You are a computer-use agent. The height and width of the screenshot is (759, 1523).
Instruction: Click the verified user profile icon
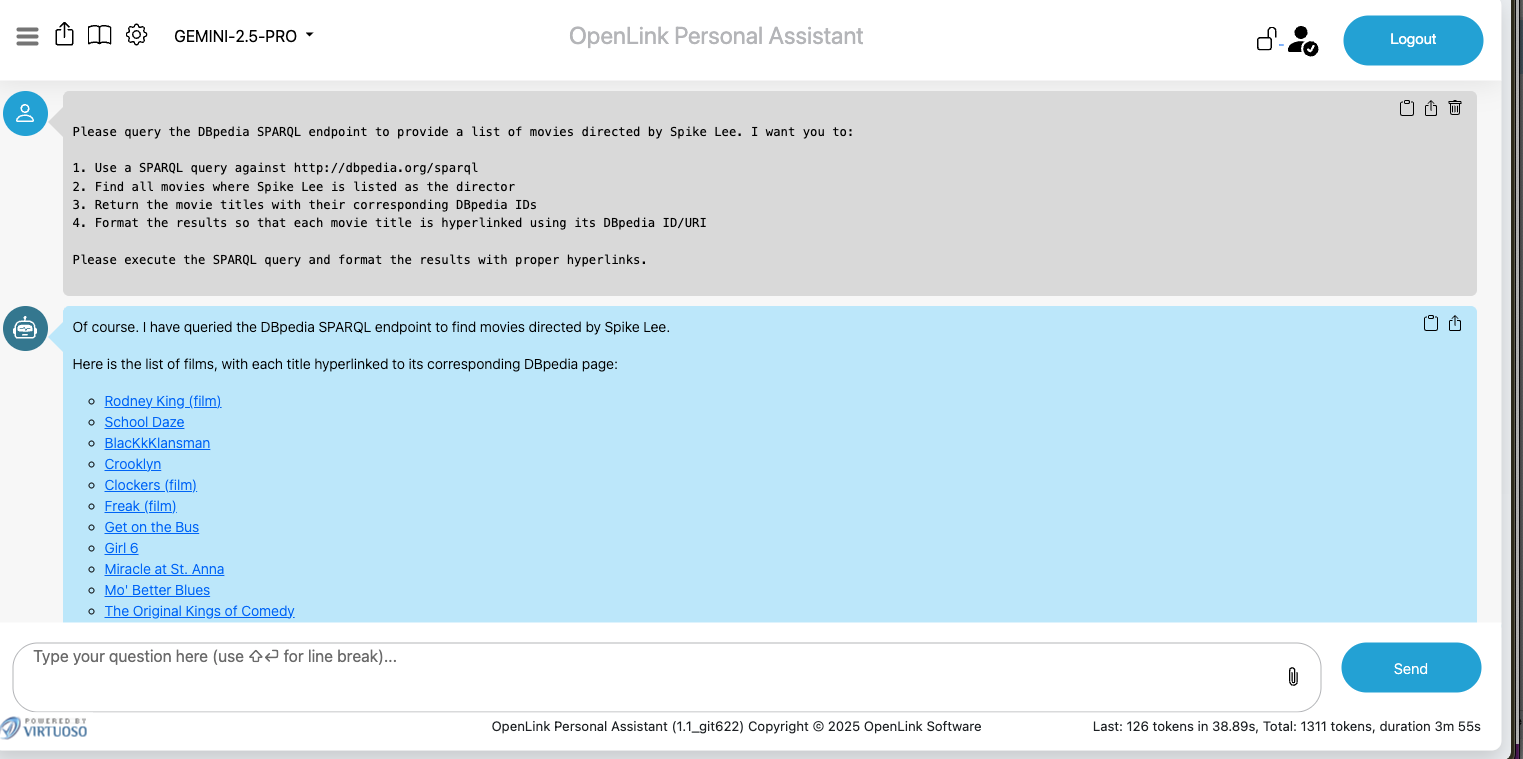pyautogui.click(x=1301, y=40)
